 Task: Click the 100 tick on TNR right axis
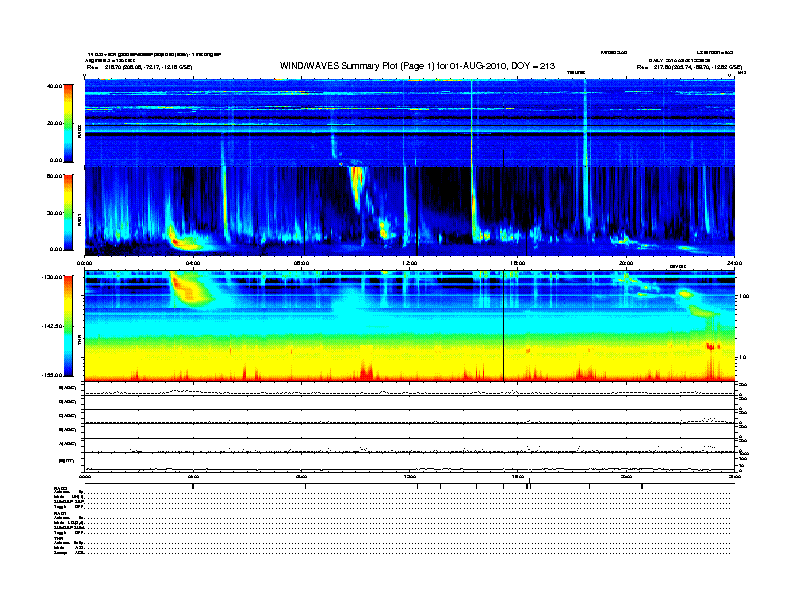[744, 296]
